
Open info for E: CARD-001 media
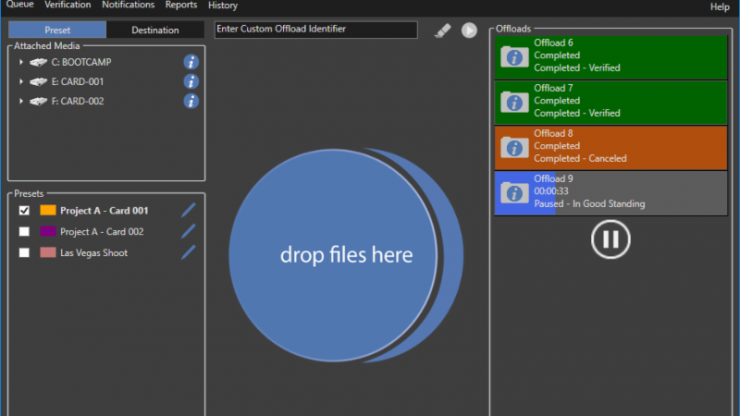(x=191, y=81)
